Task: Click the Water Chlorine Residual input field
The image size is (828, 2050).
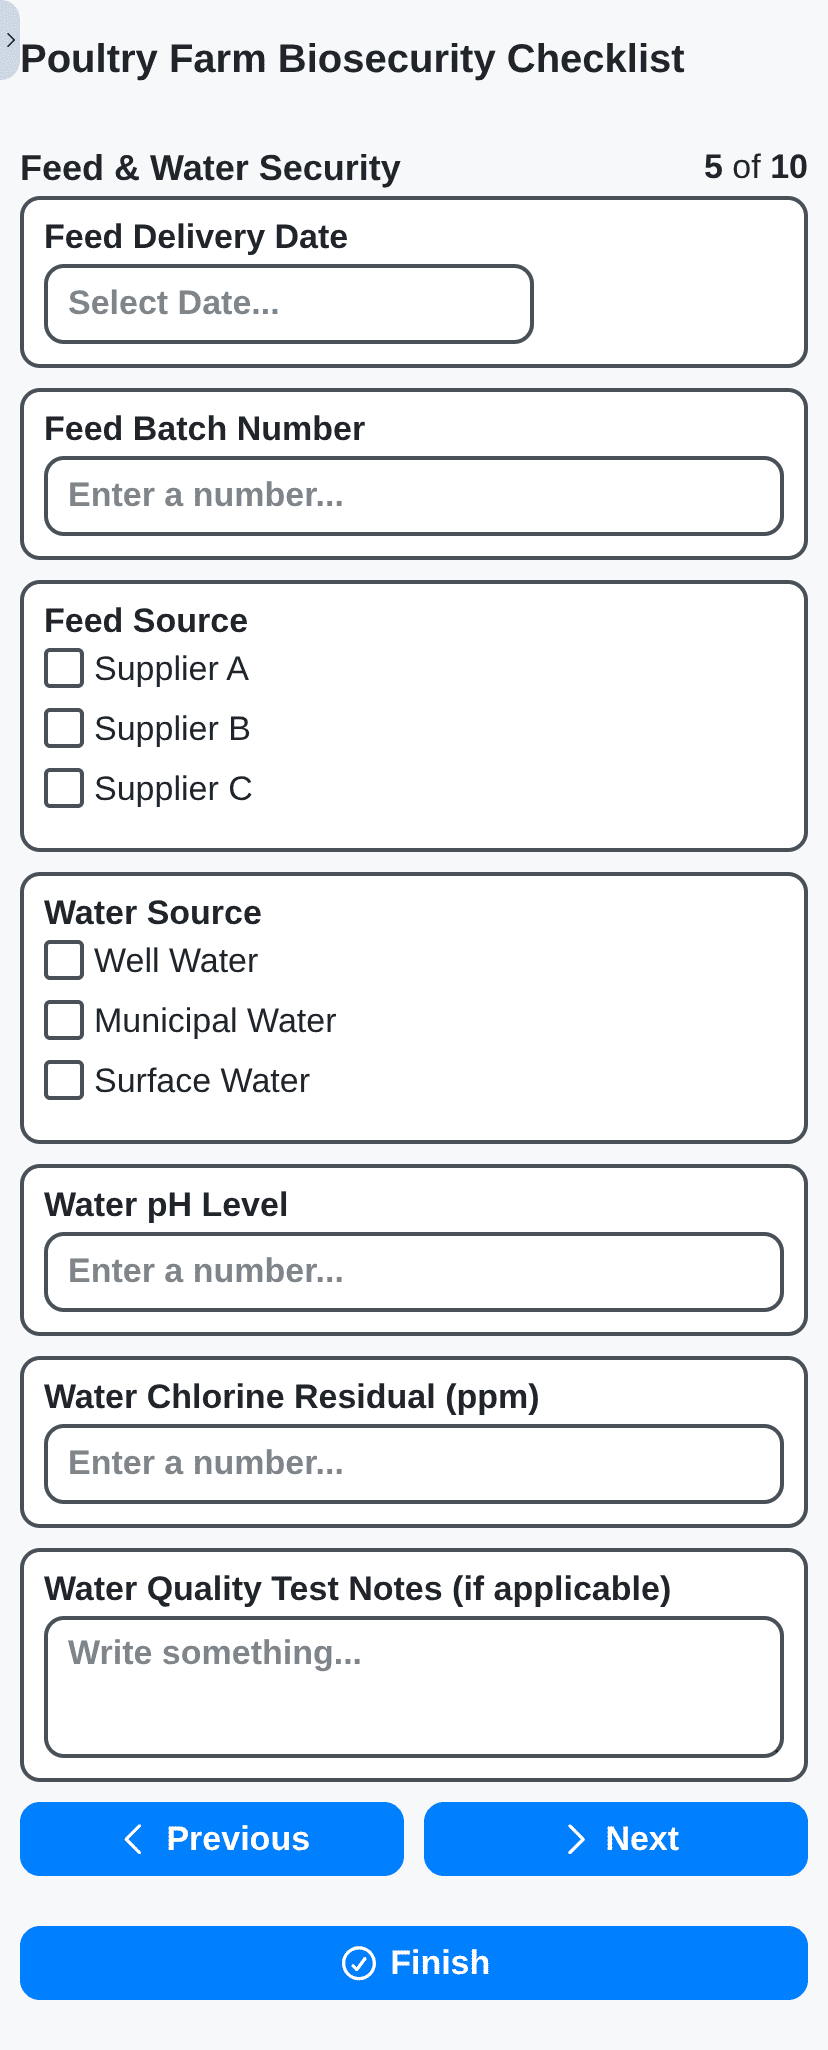Action: tap(413, 1463)
